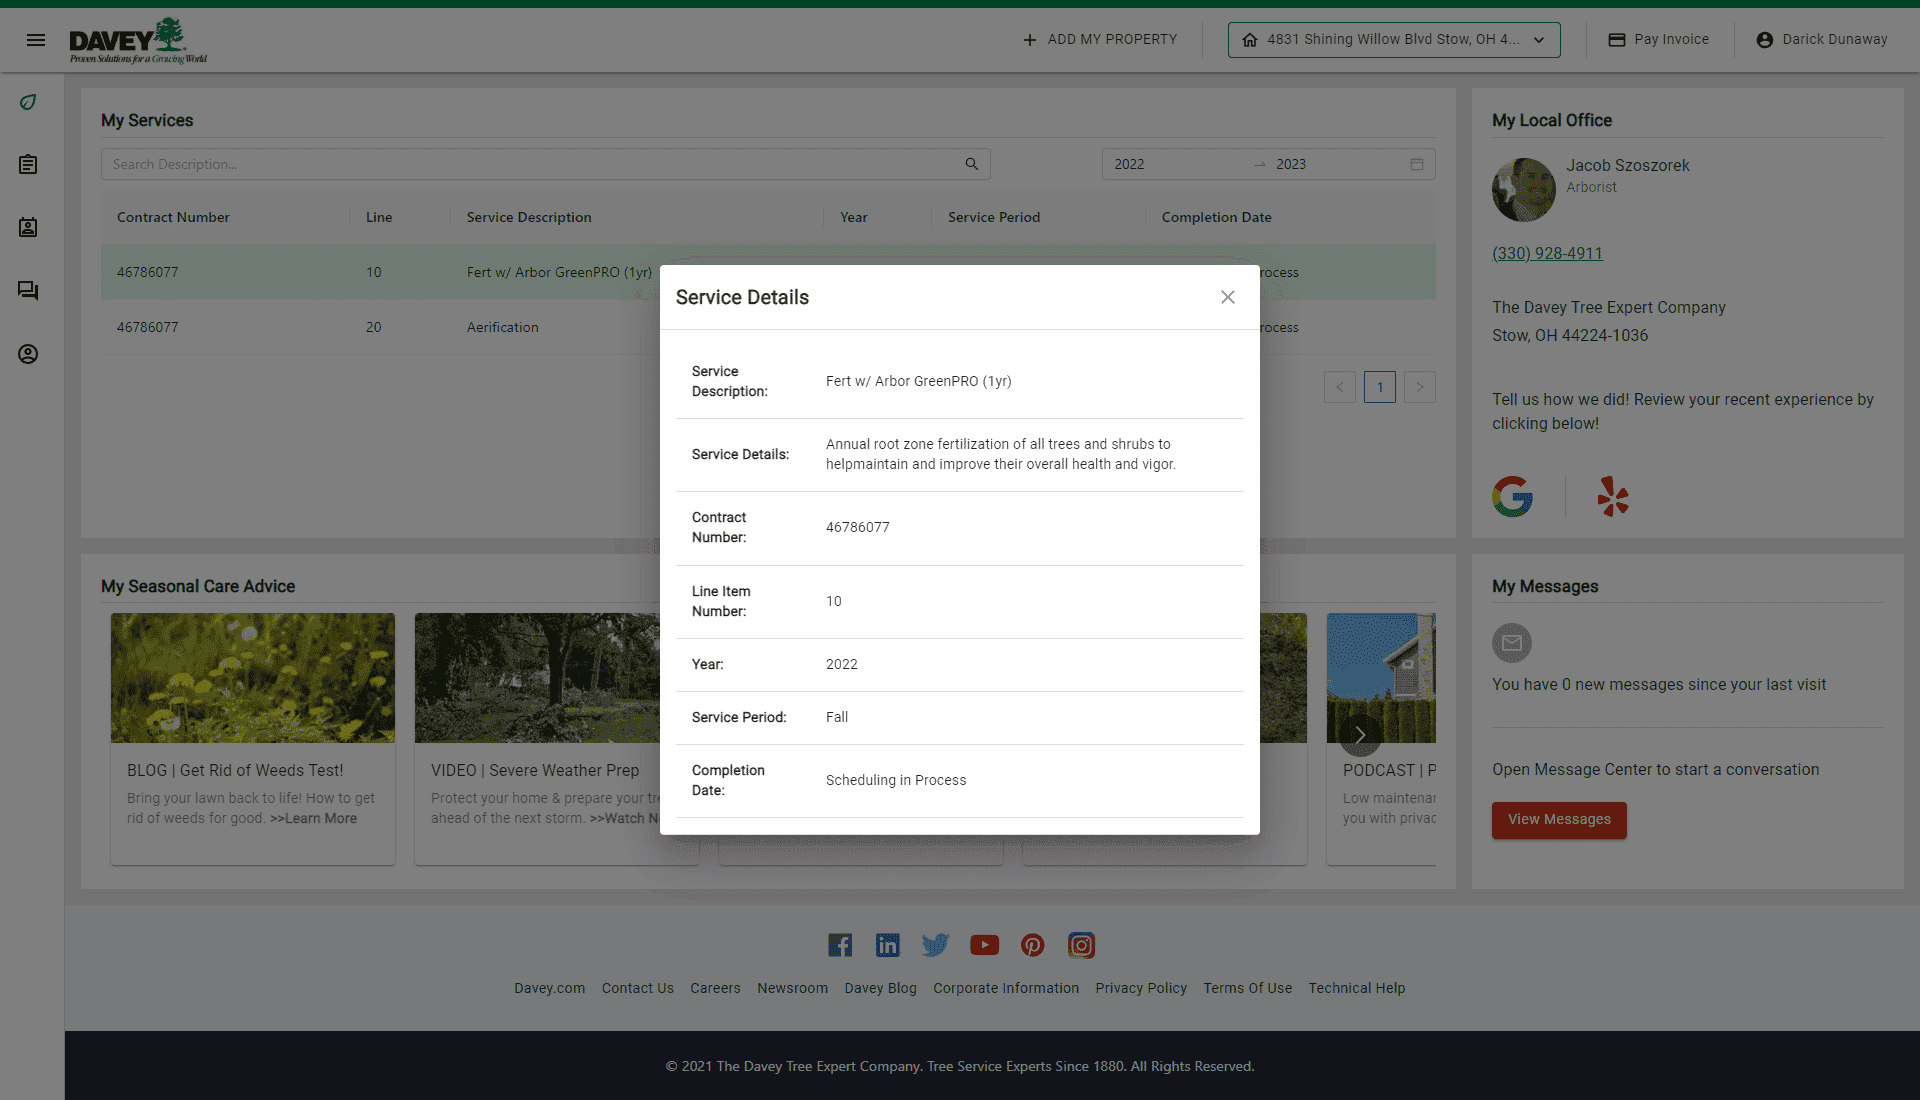Screen dimensions: 1920x1100
Task: Open the clipboard services icon in the sidebar
Action: point(28,165)
